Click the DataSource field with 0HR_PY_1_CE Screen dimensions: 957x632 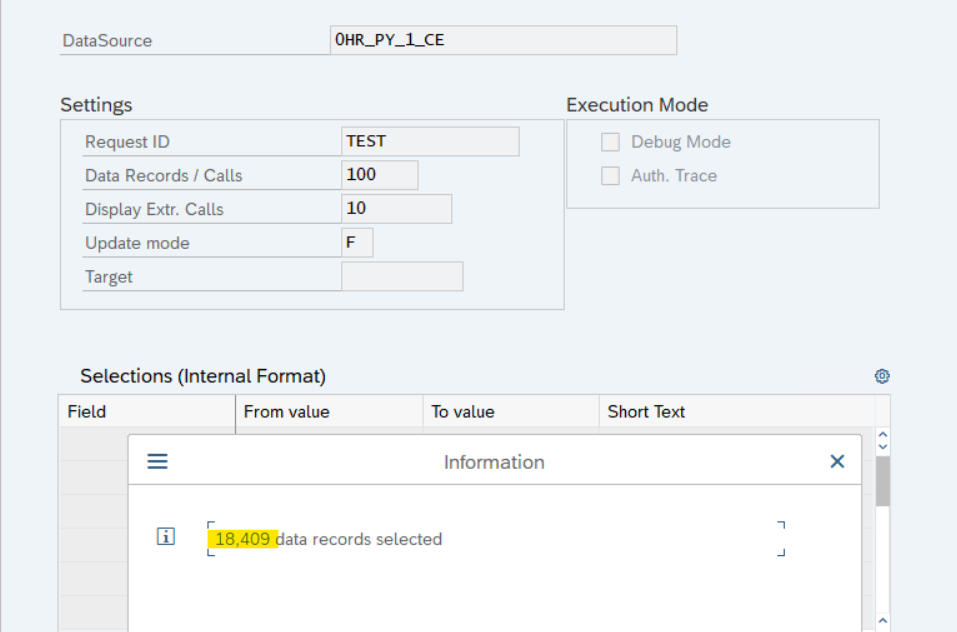coord(503,40)
